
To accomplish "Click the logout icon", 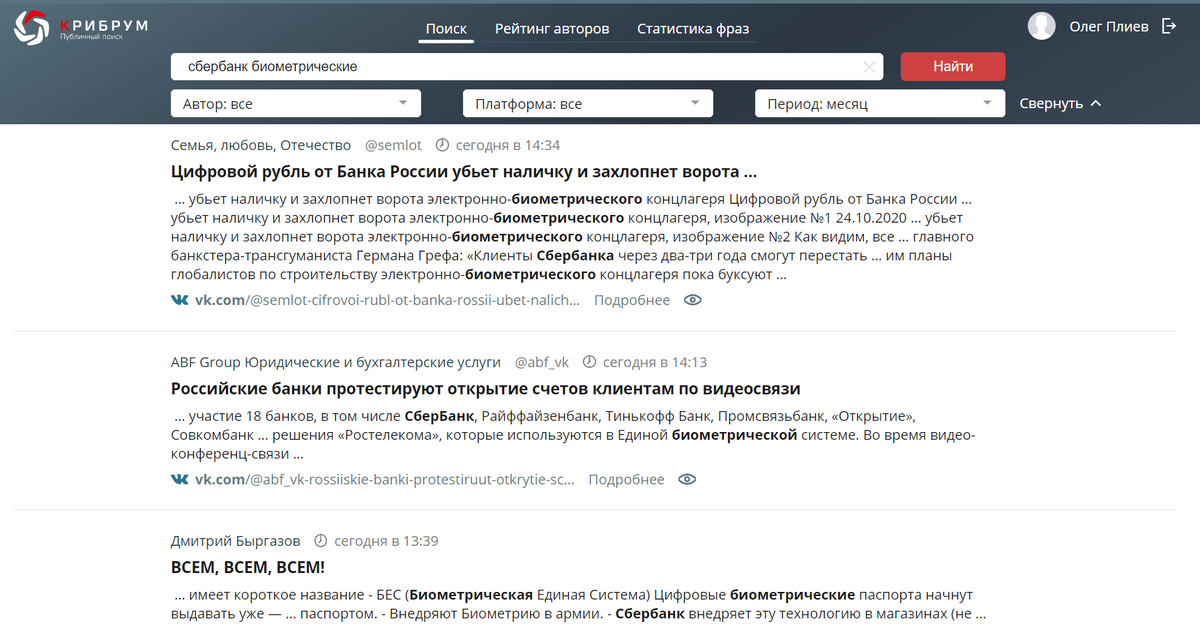I will (x=1169, y=27).
